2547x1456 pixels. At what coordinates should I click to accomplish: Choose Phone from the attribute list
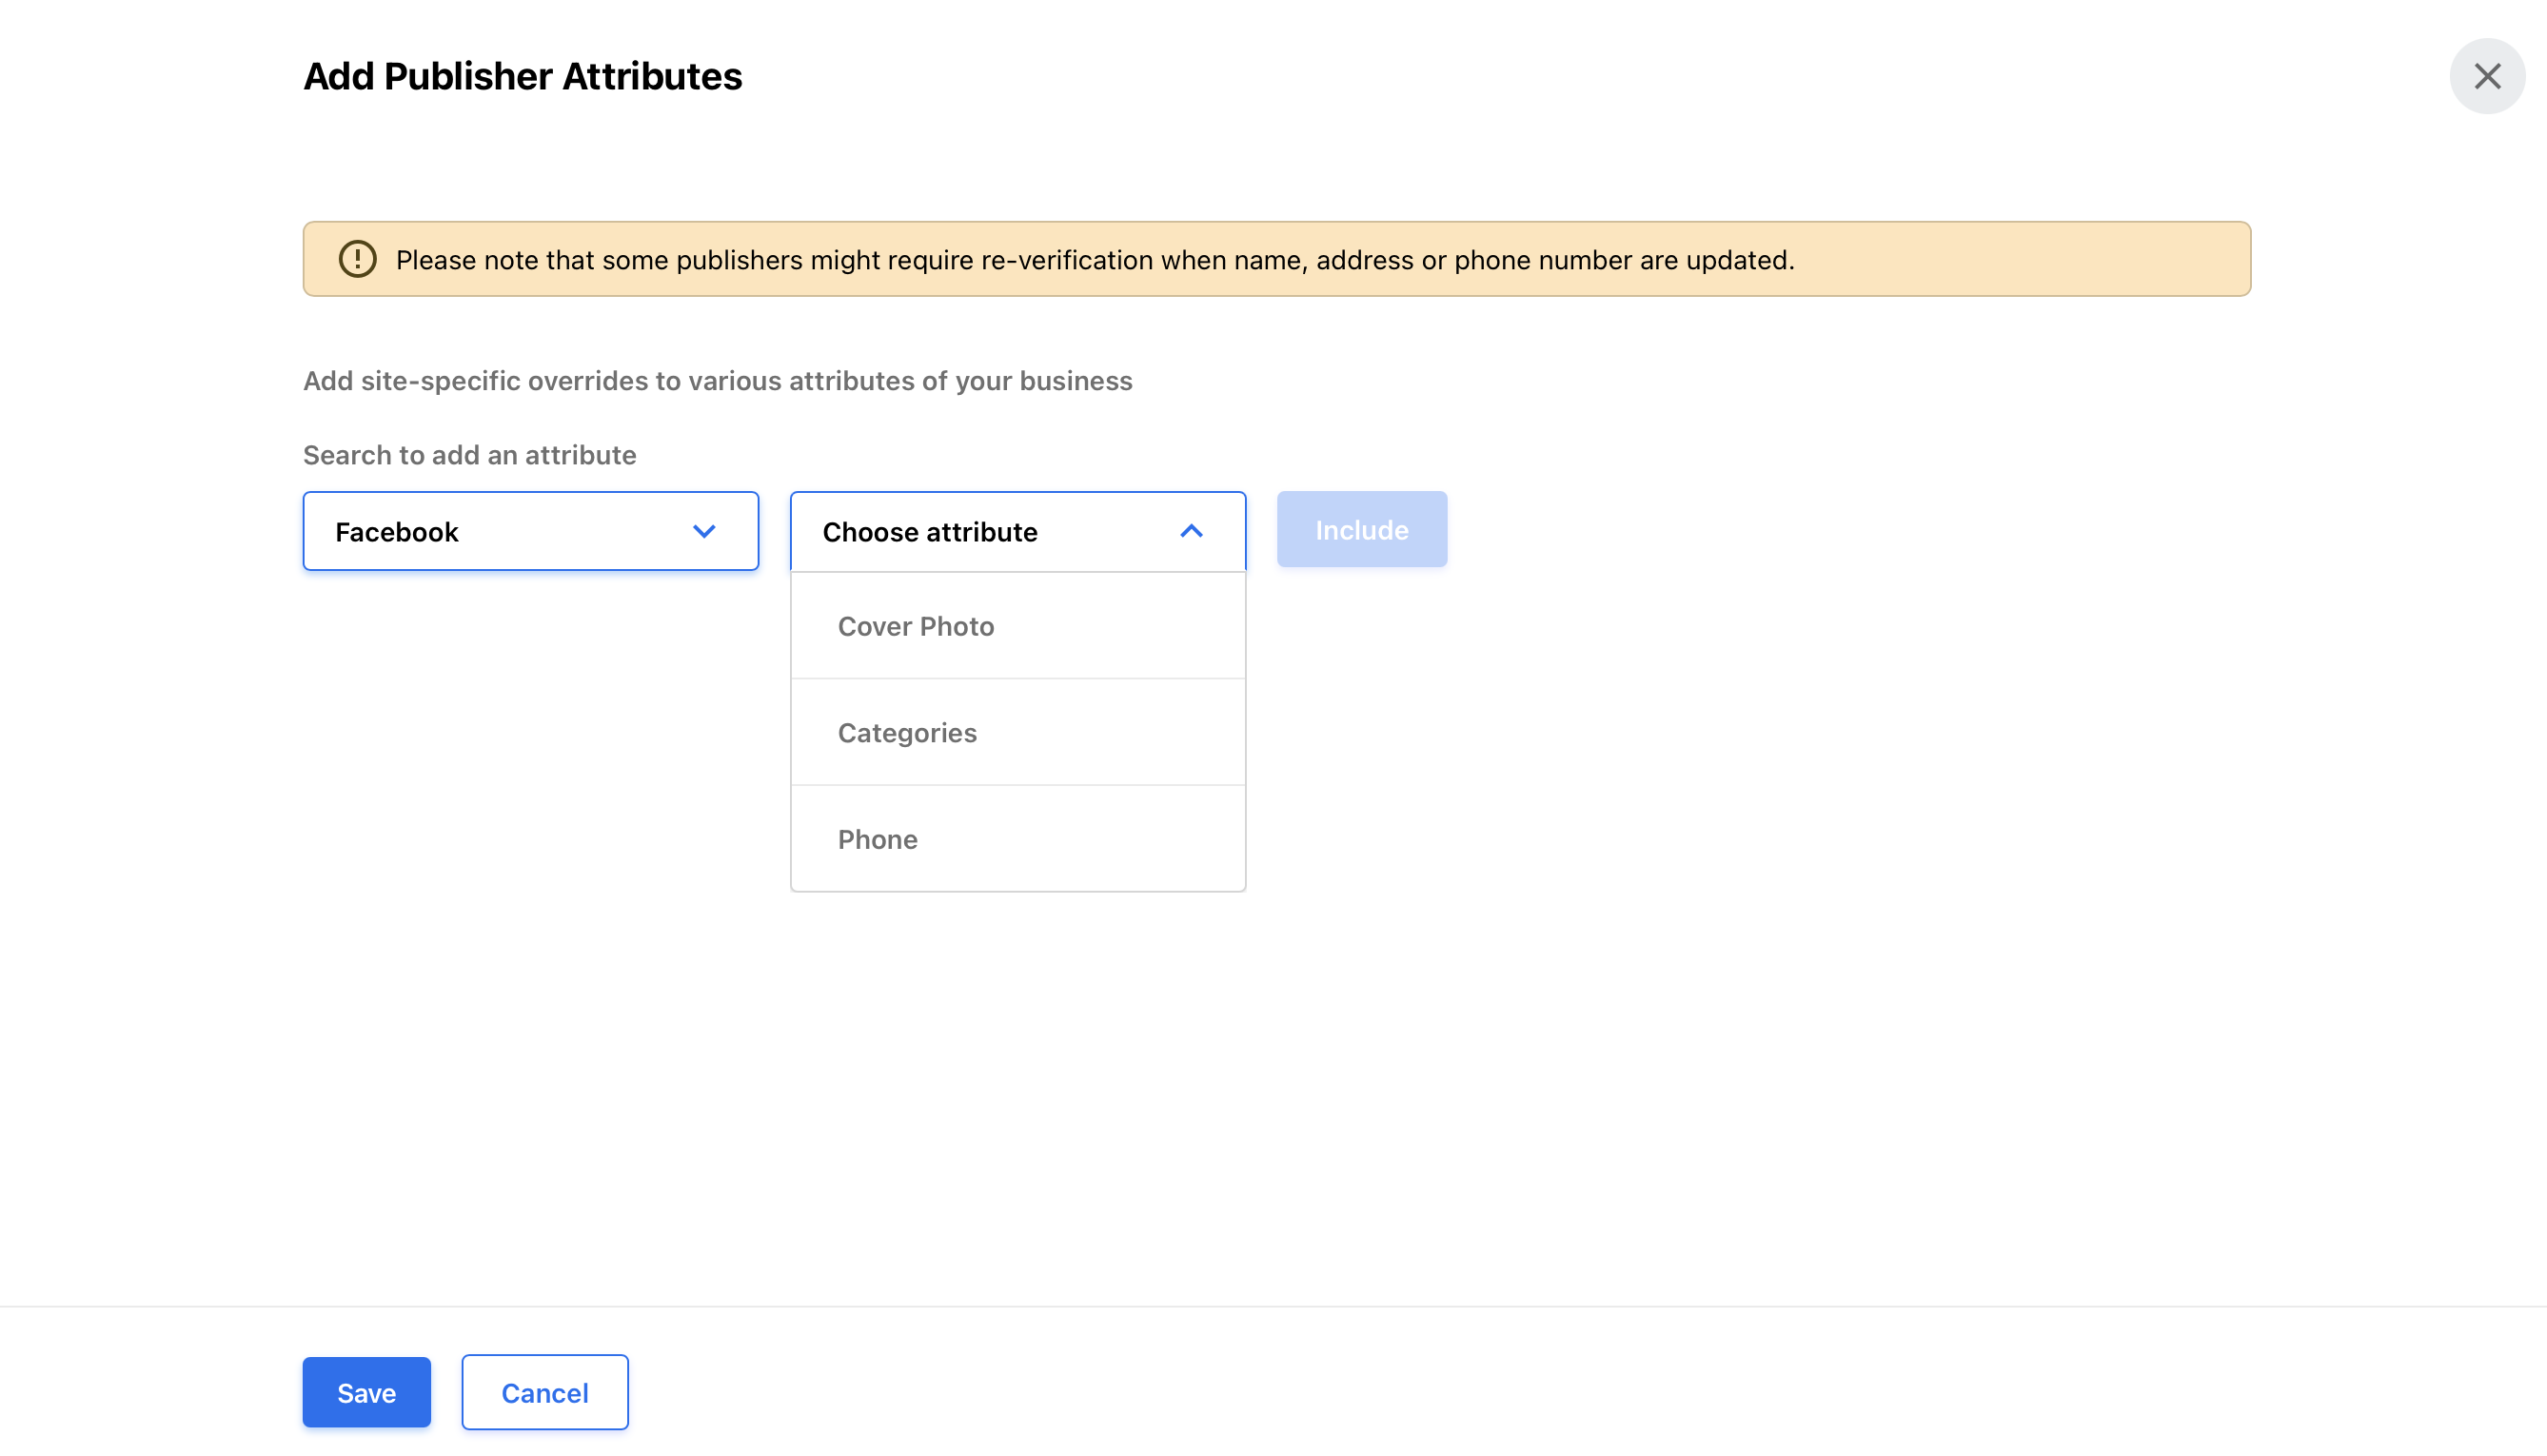(1017, 839)
